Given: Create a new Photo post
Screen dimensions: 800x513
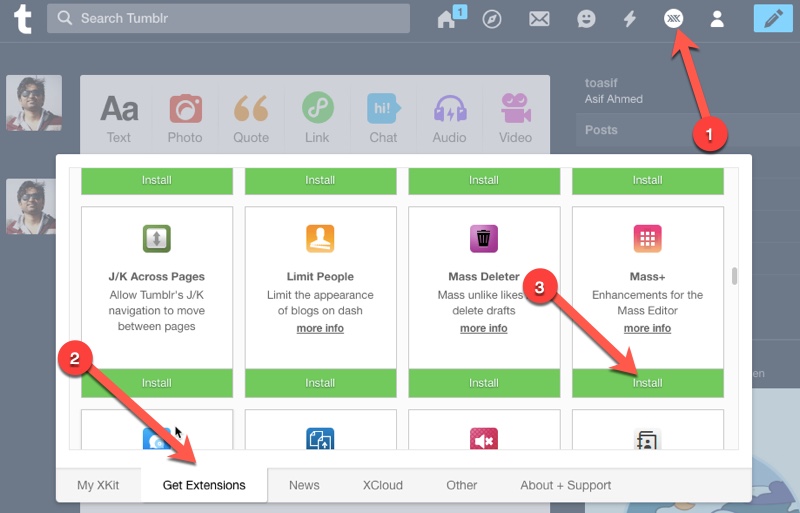Looking at the screenshot, I should (185, 119).
